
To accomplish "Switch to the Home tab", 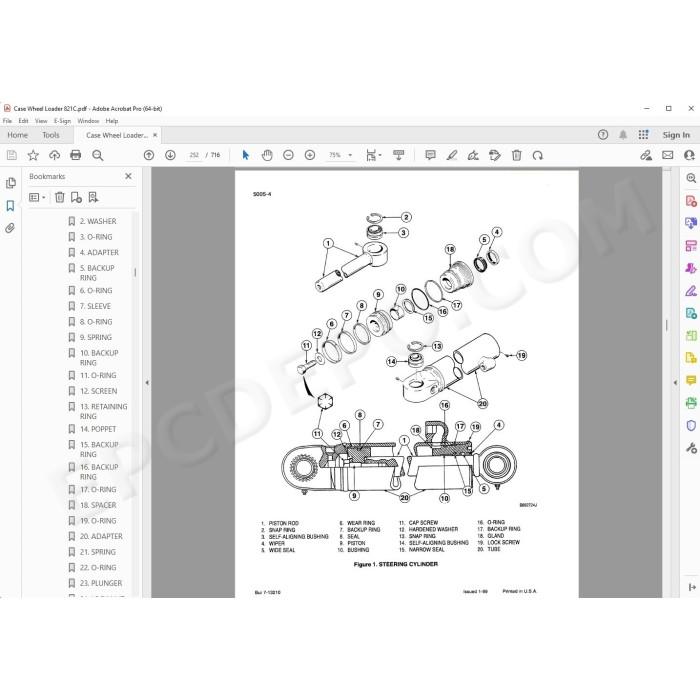I will tap(17, 135).
